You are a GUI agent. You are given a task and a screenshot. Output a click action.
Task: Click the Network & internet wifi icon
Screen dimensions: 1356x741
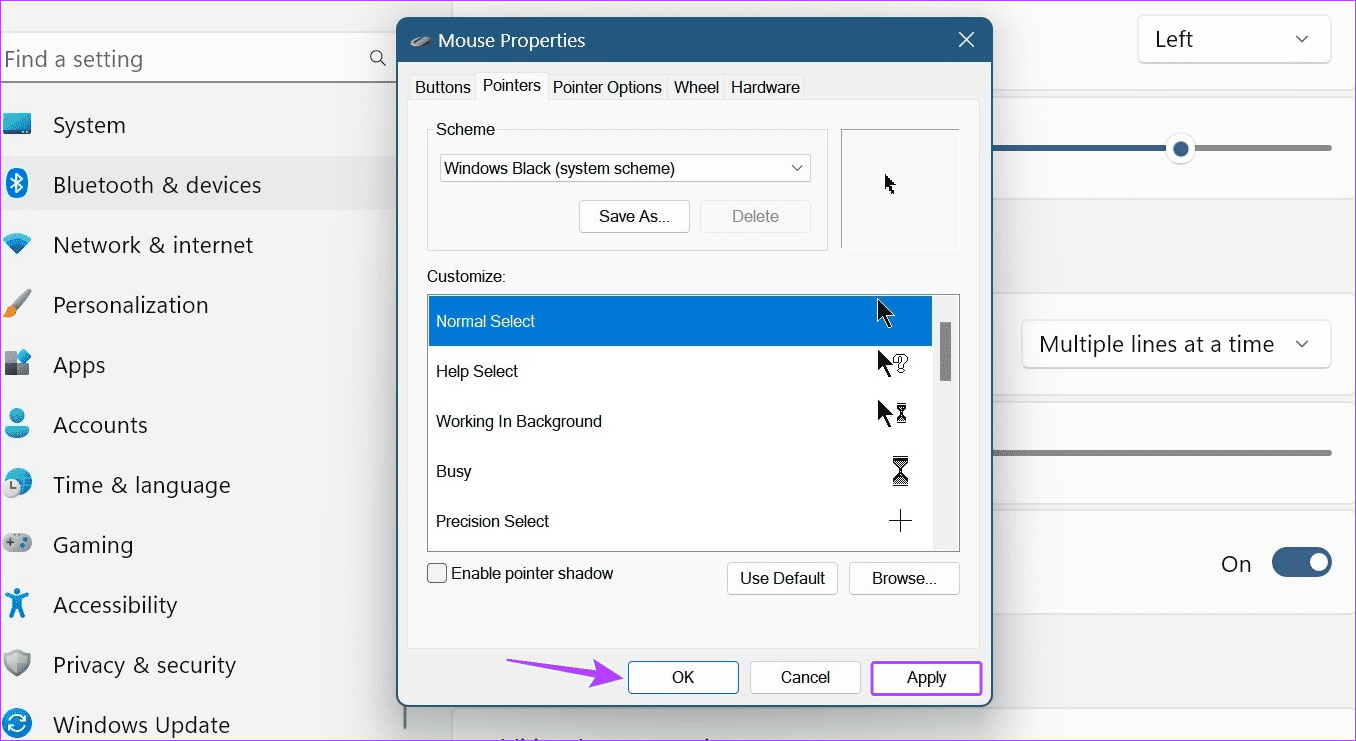17,244
